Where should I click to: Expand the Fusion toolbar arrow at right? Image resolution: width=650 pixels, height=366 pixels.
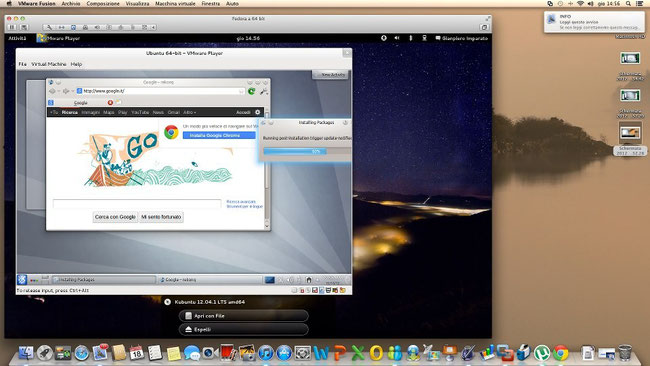click(x=153, y=27)
